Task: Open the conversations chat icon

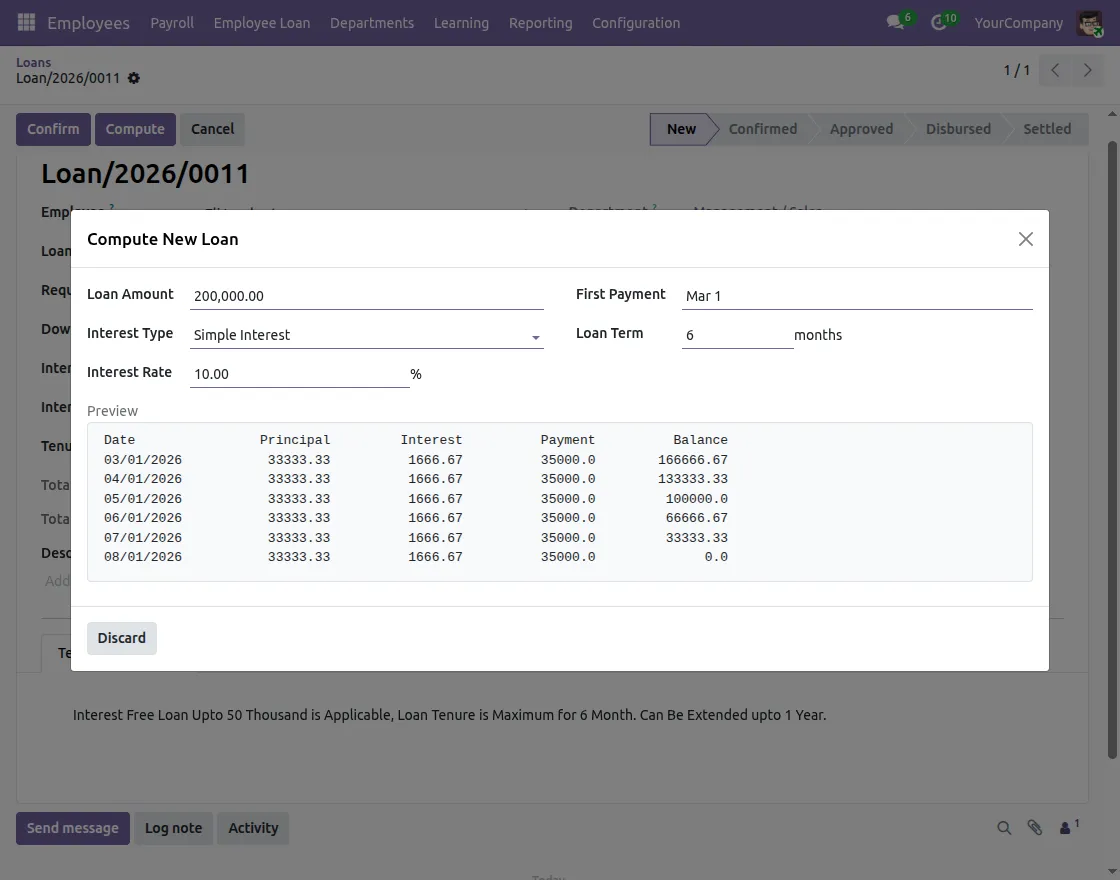Action: pyautogui.click(x=895, y=22)
